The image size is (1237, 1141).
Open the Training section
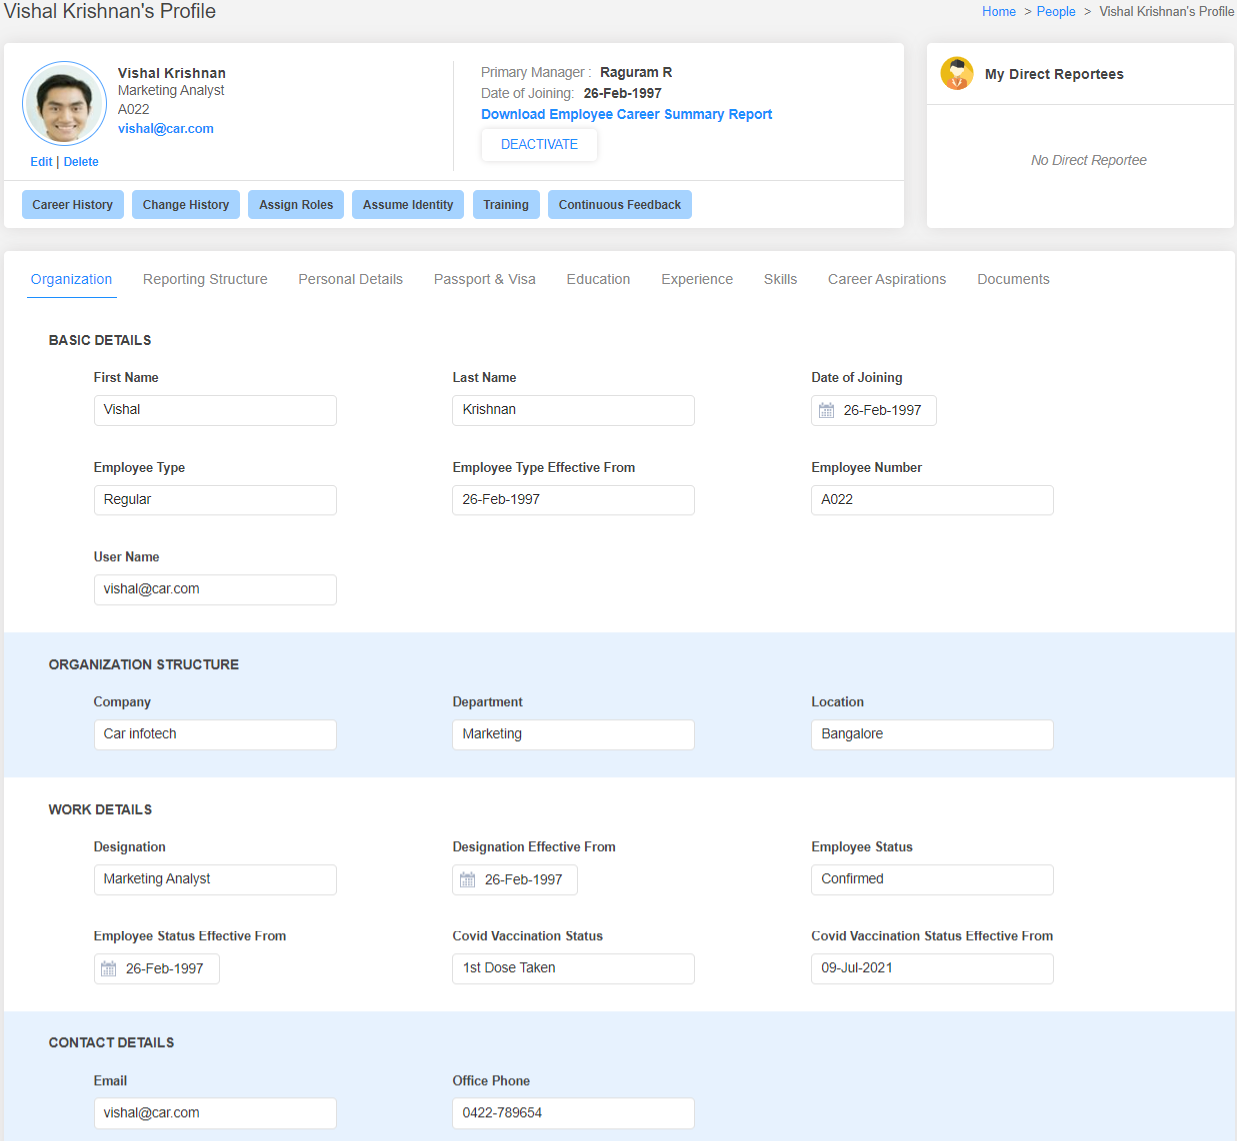(506, 204)
